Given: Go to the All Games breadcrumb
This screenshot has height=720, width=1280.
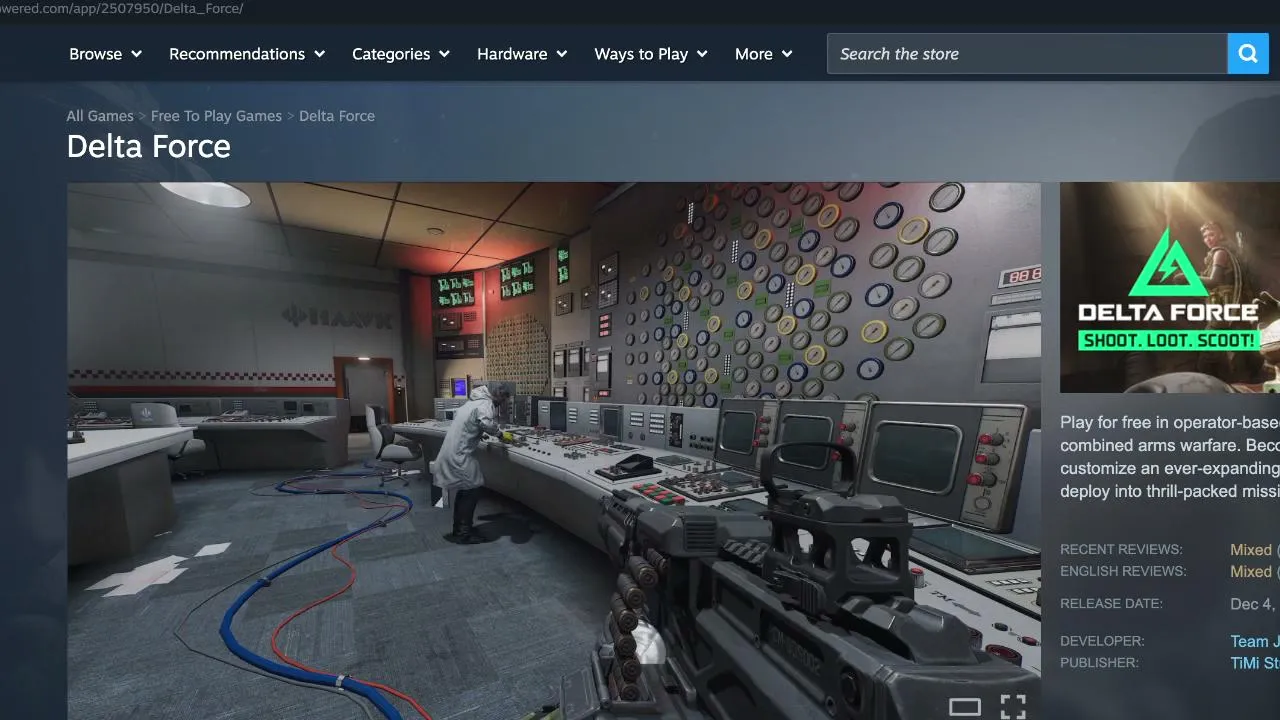Looking at the screenshot, I should coord(100,116).
